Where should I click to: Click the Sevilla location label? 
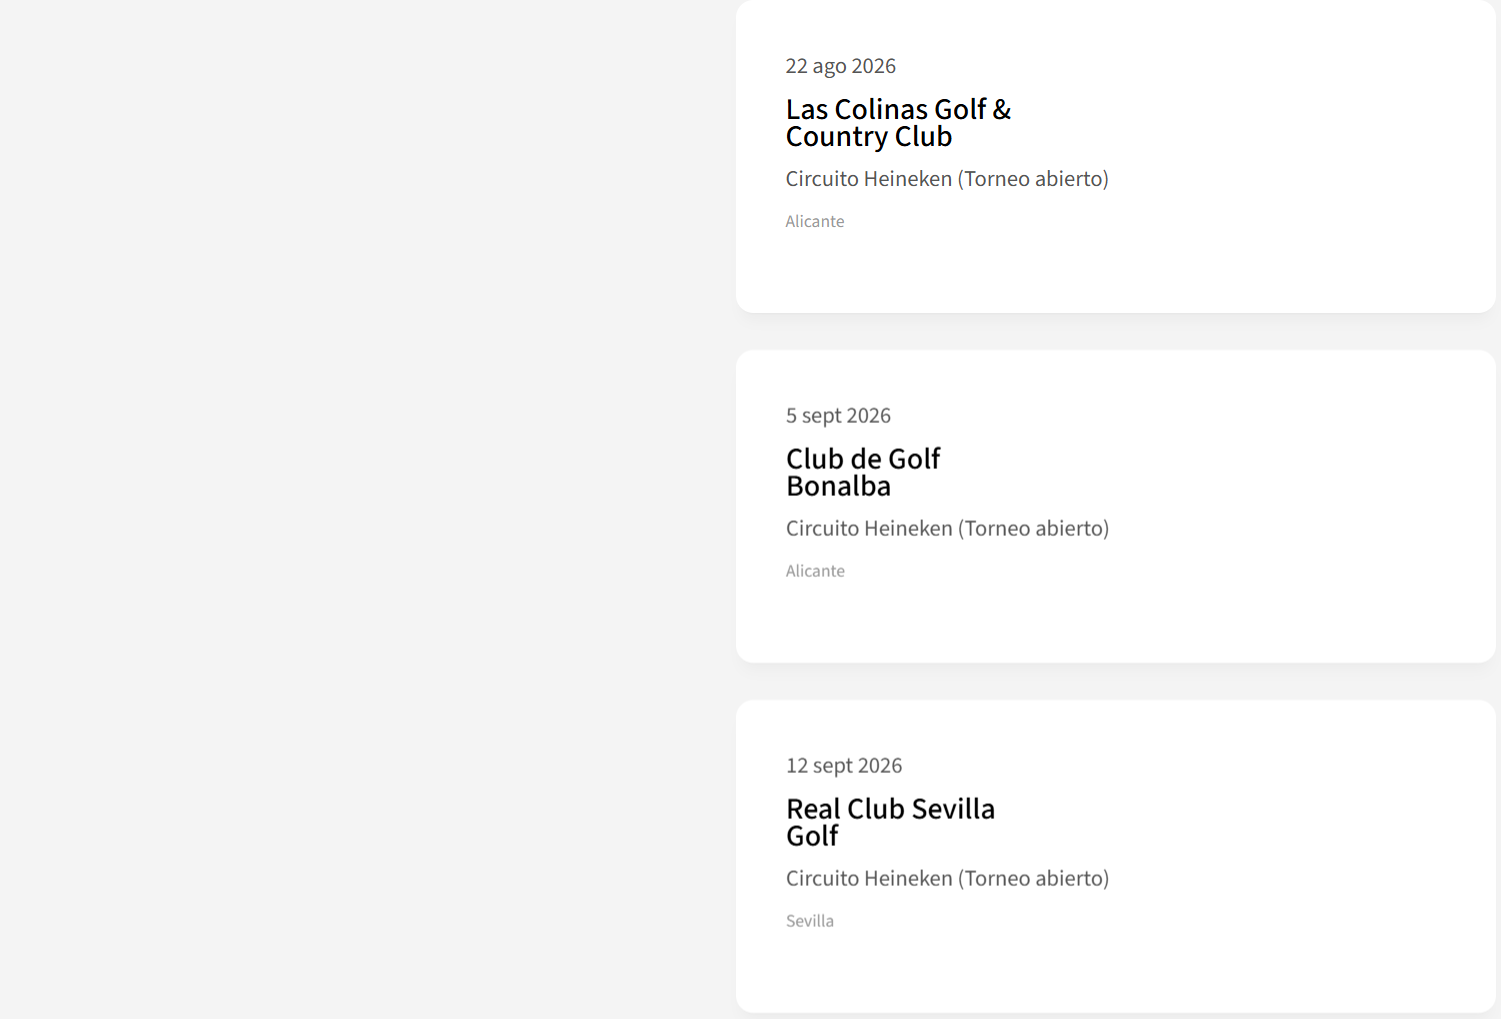[809, 921]
